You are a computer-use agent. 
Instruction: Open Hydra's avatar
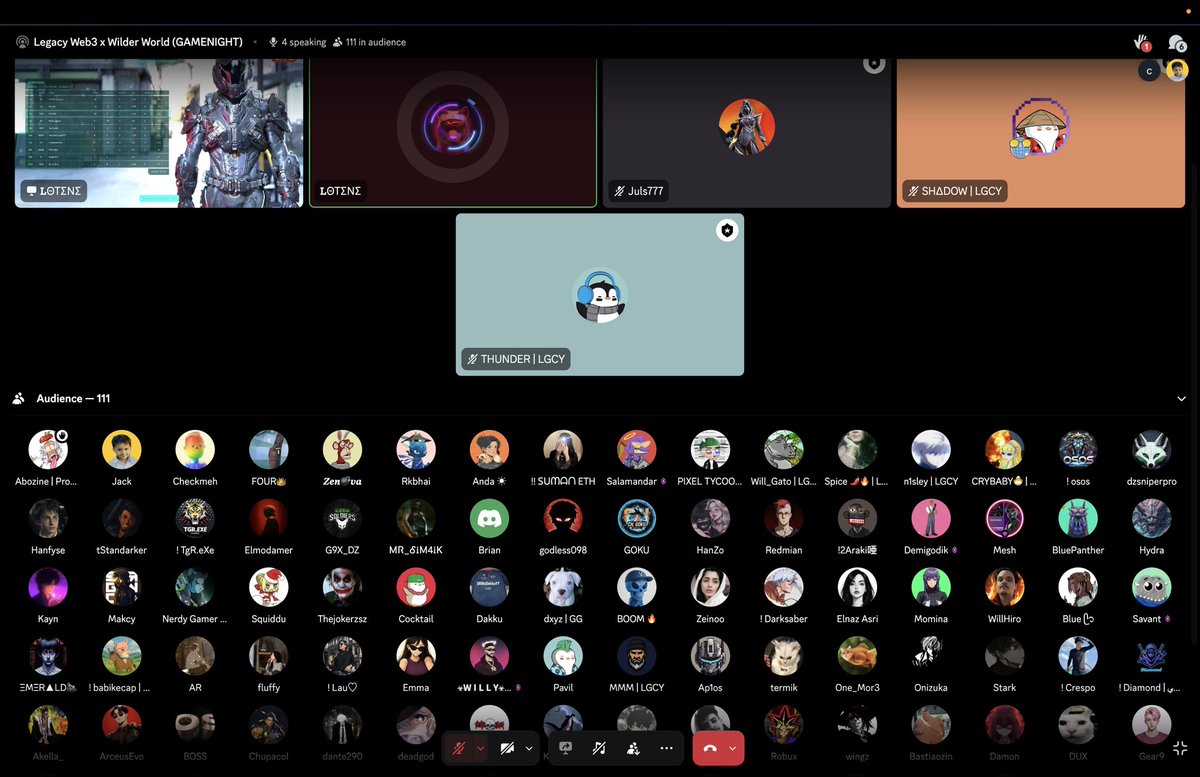pos(1151,519)
